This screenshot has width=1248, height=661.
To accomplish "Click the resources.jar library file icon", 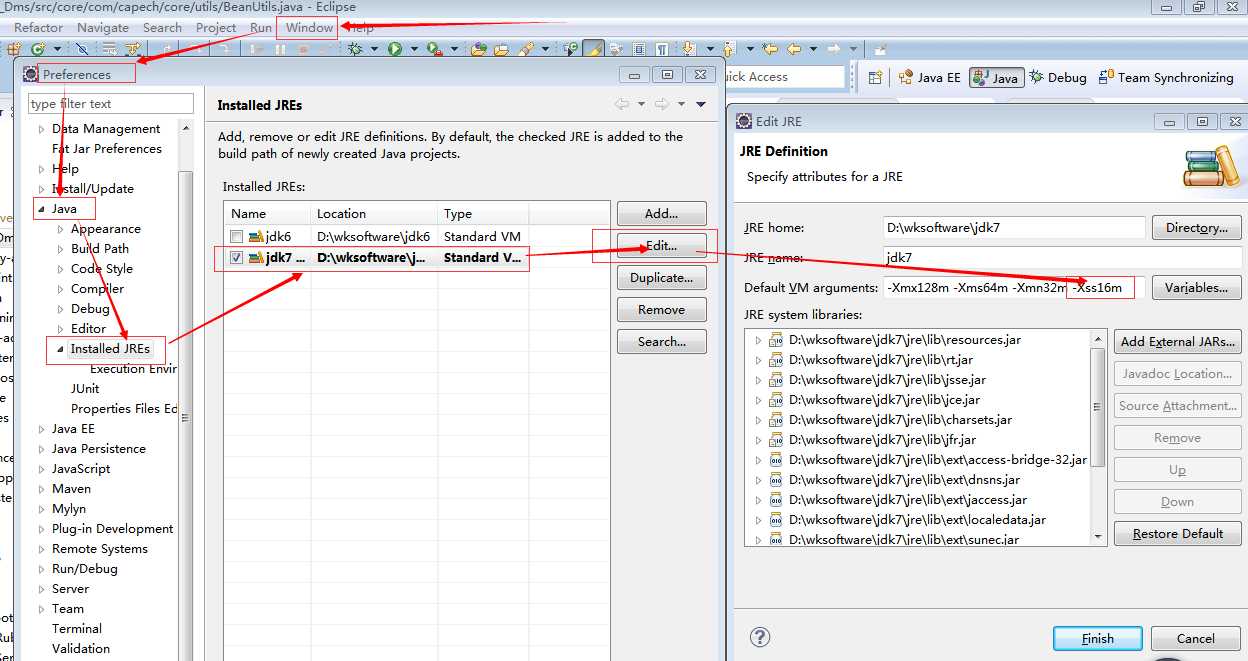I will tap(776, 340).
